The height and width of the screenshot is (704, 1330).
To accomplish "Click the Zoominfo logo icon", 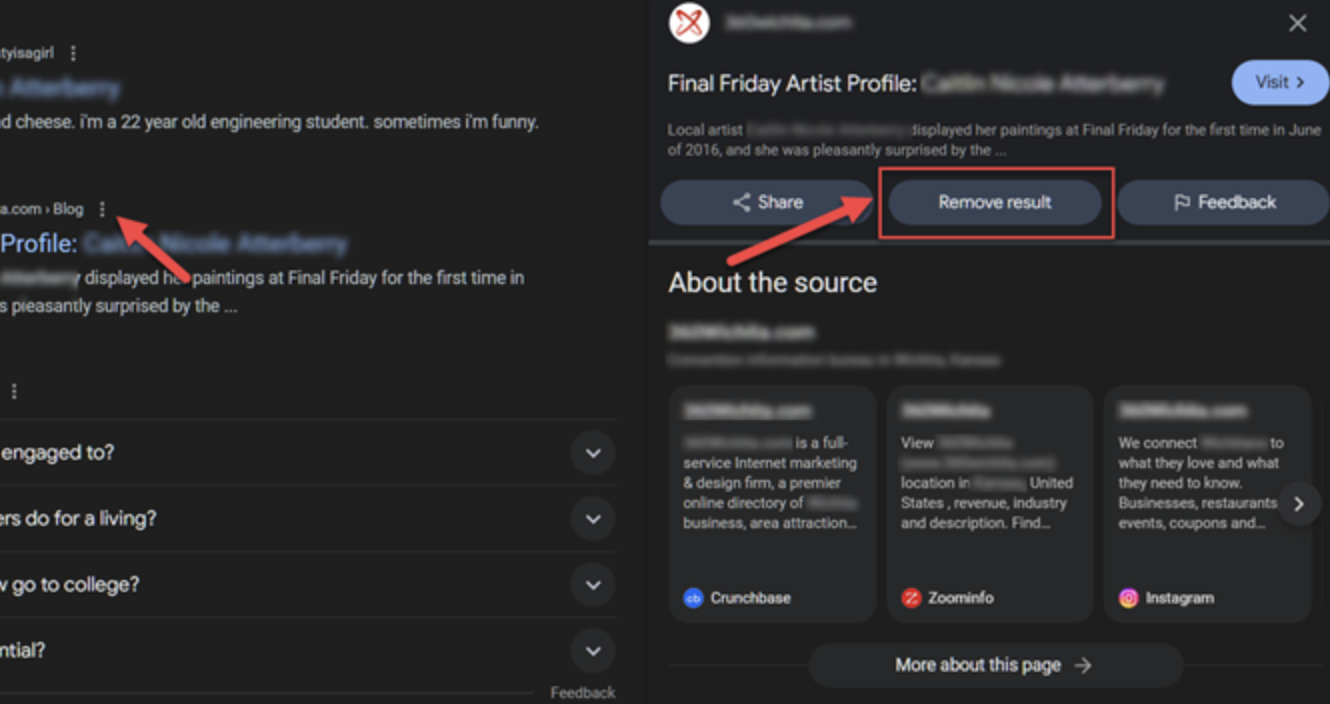I will (x=911, y=598).
